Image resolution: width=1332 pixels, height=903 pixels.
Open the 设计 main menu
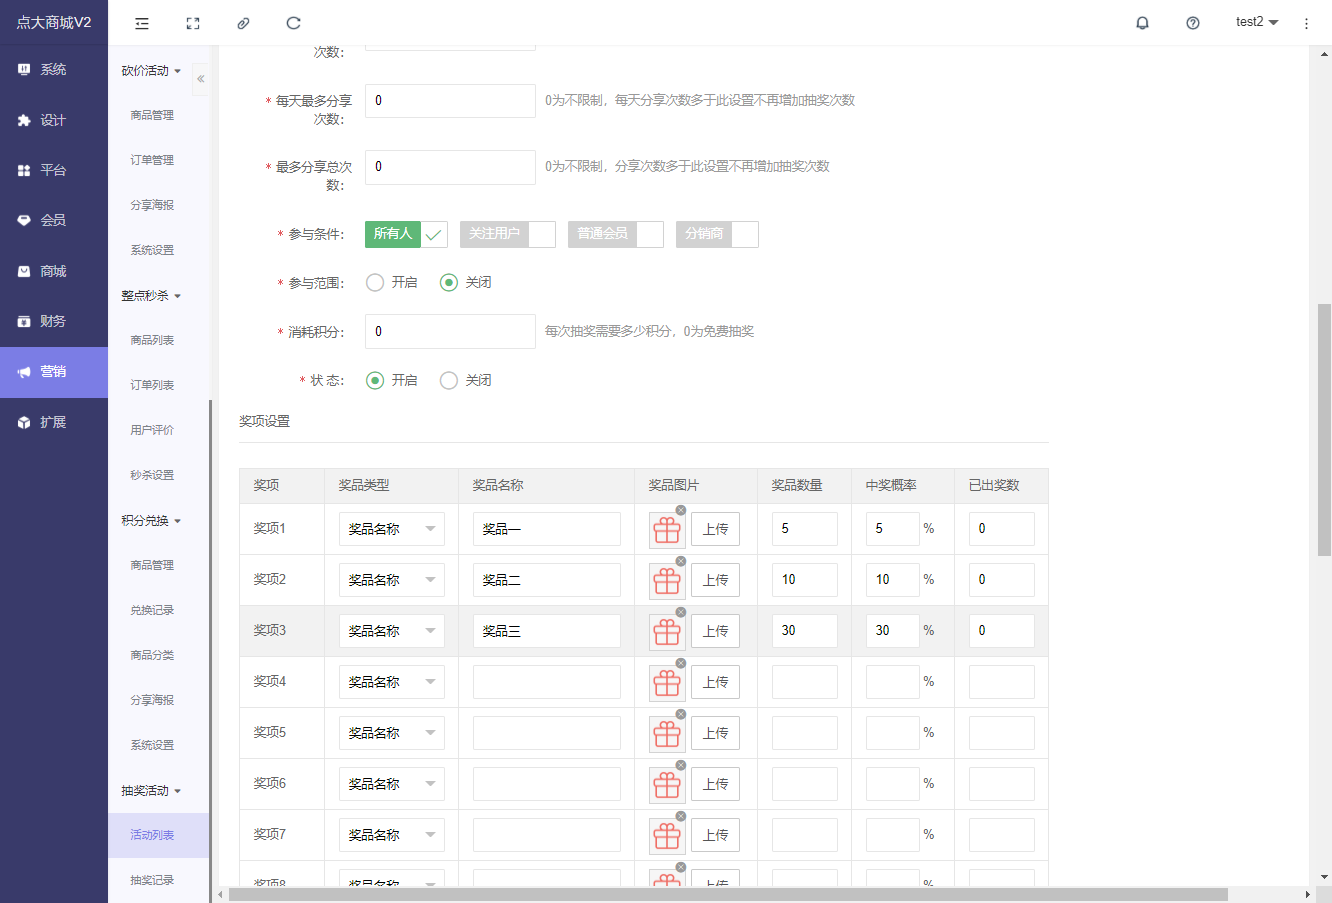(54, 120)
